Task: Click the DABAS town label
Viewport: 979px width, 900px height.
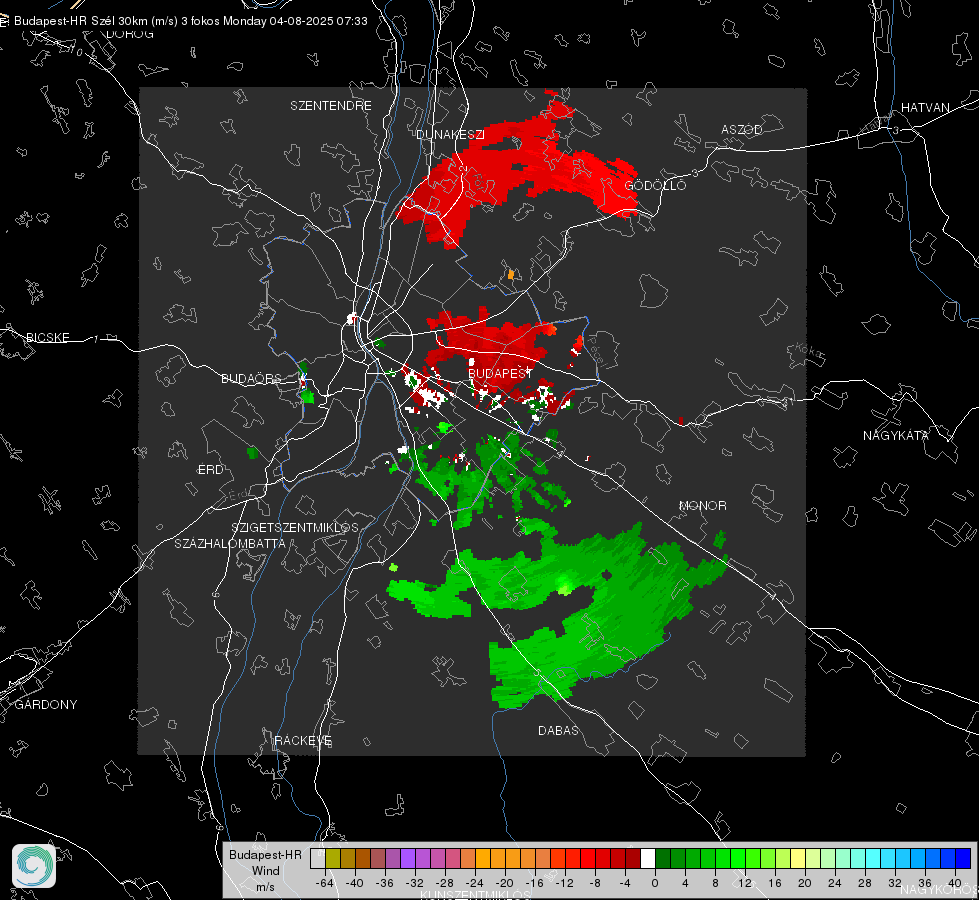Action: pyautogui.click(x=559, y=731)
